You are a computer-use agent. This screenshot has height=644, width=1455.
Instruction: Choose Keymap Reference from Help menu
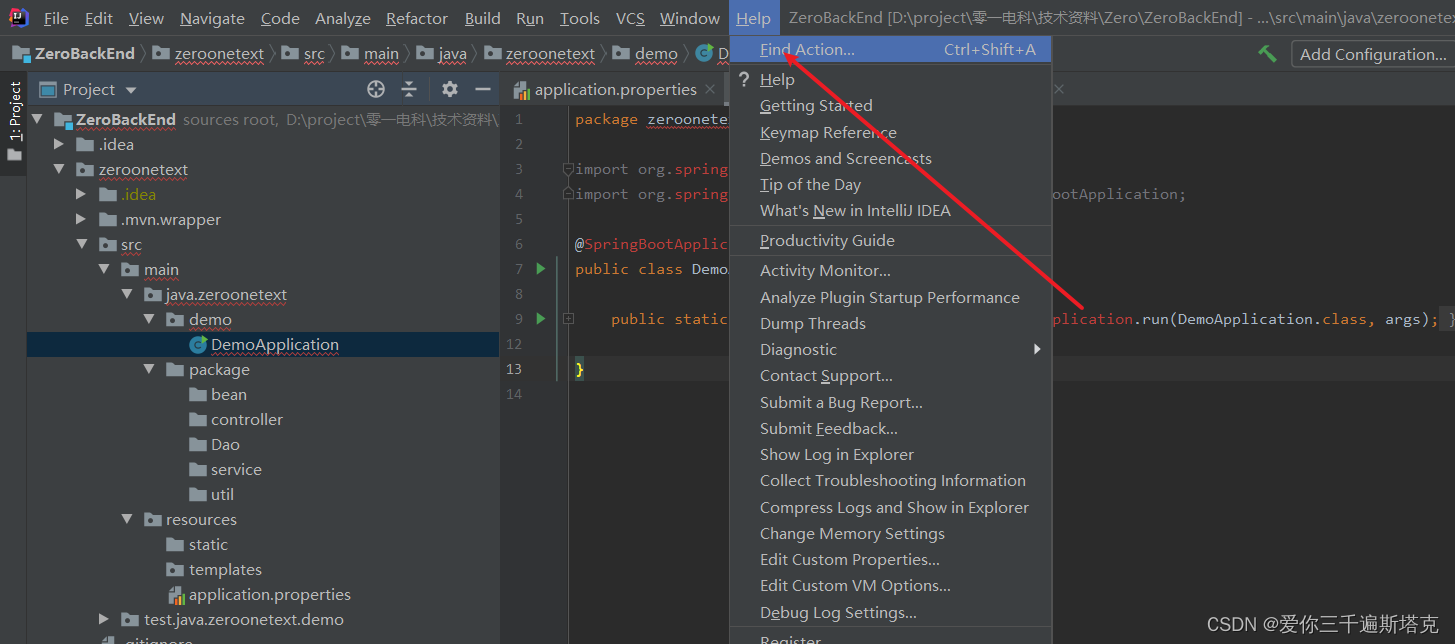[x=890, y=132]
